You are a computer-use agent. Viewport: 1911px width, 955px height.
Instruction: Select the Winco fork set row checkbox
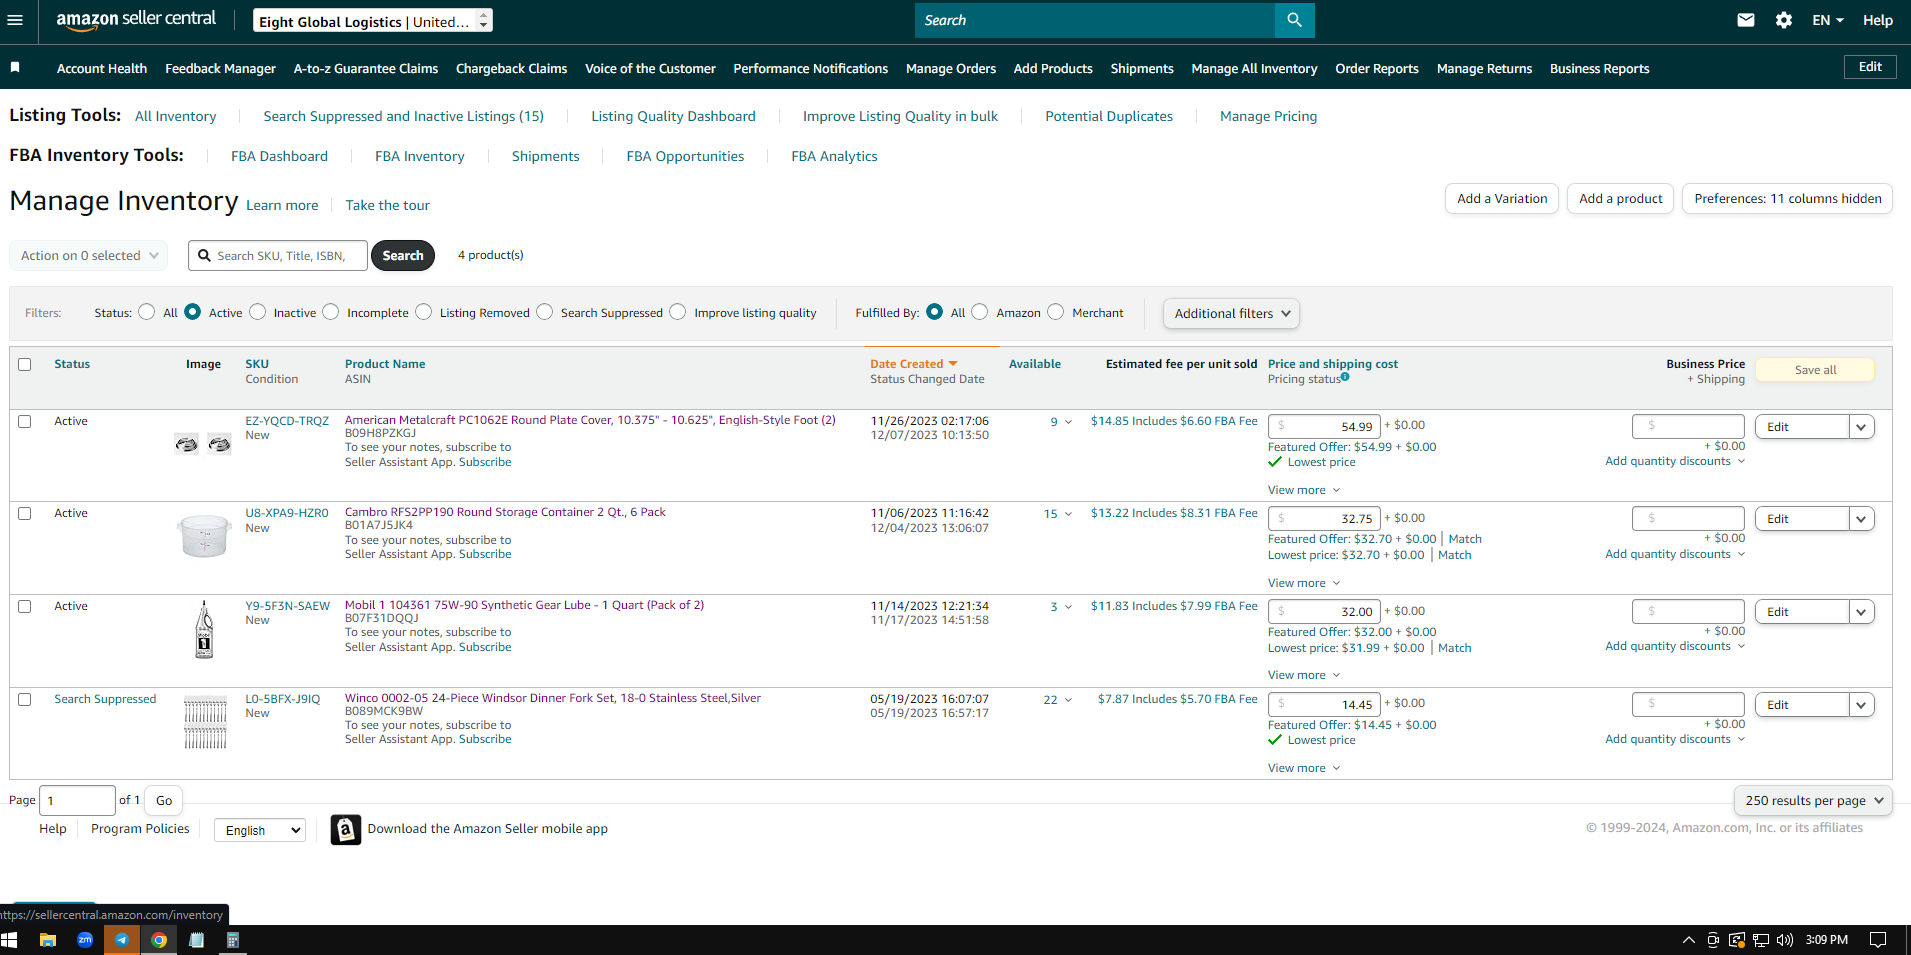point(25,700)
